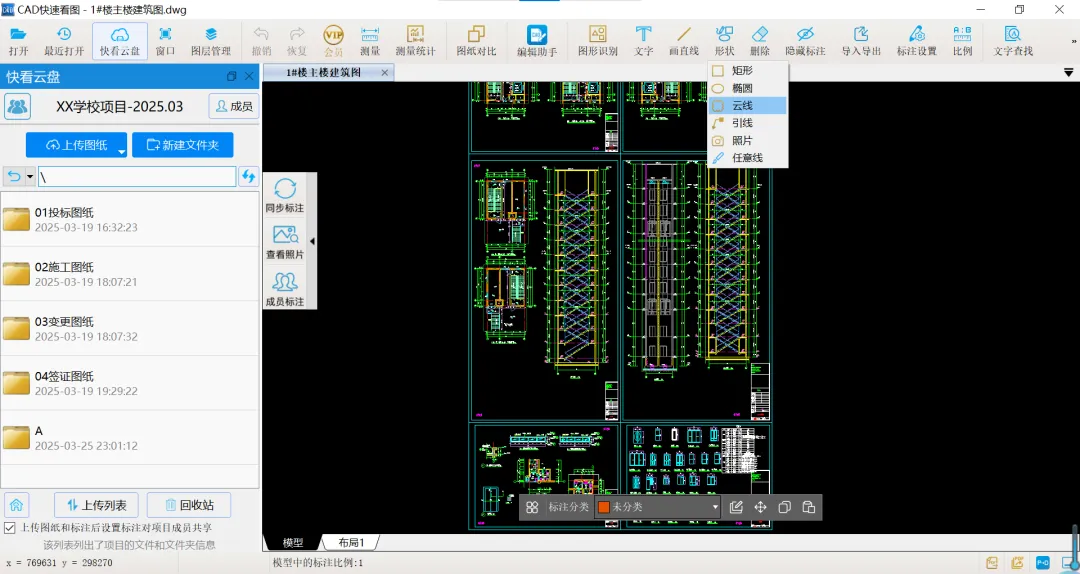Viewport: 1080px width, 574px height.
Task: Choose the 删除 eraser tool
Action: pyautogui.click(x=760, y=41)
